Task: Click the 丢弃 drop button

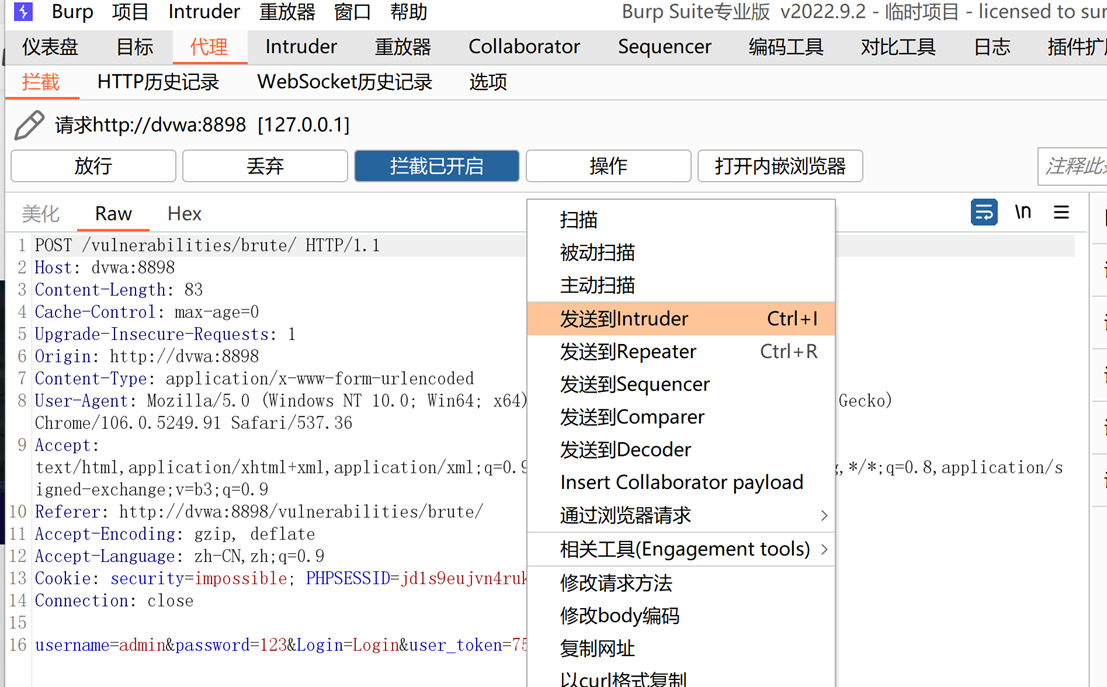Action: click(x=265, y=166)
